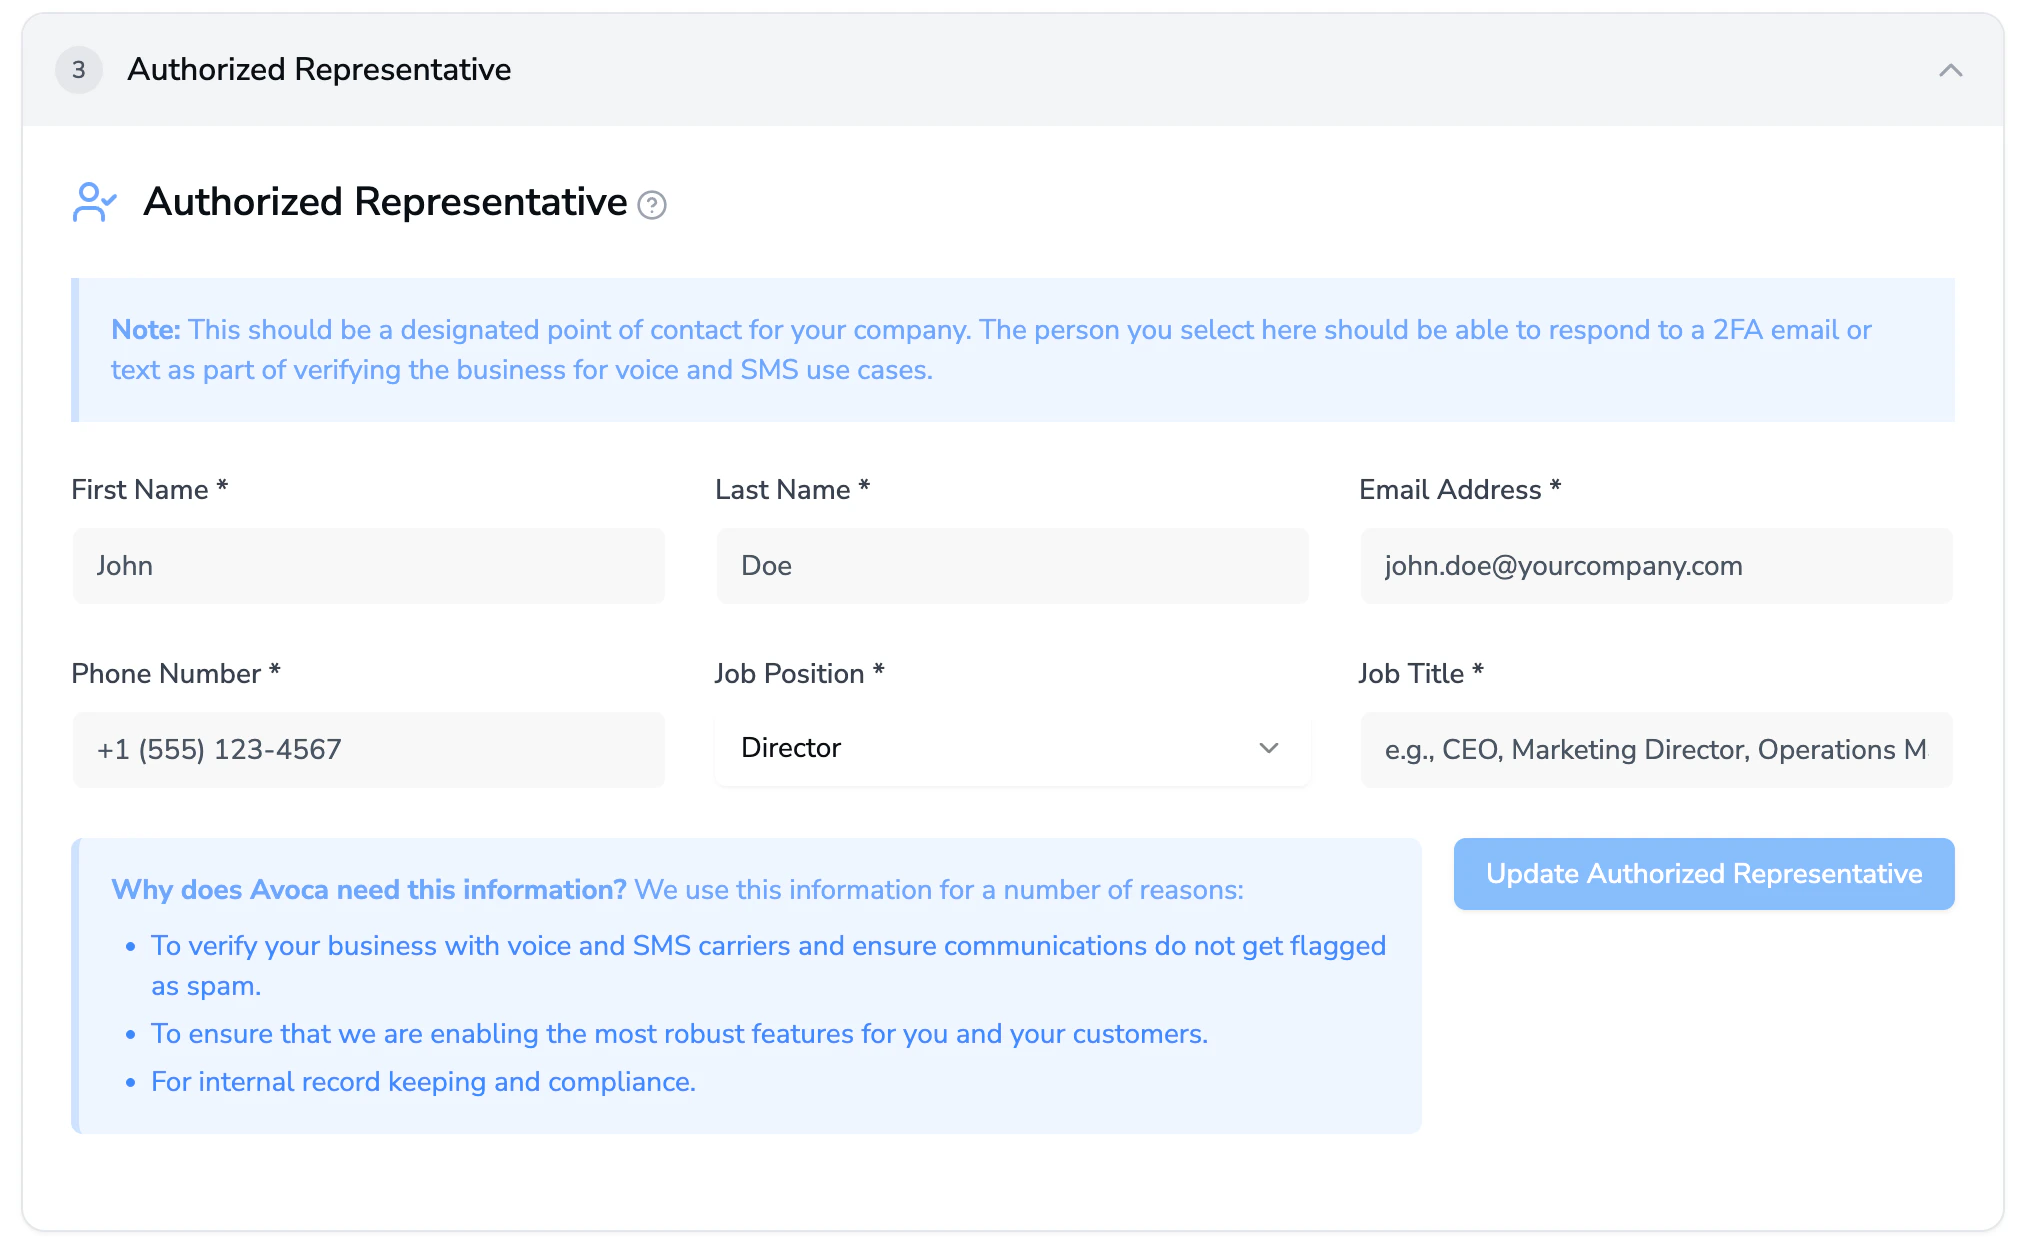Click the step 3 number badge
The width and height of the screenshot is (2020, 1250).
[79, 70]
